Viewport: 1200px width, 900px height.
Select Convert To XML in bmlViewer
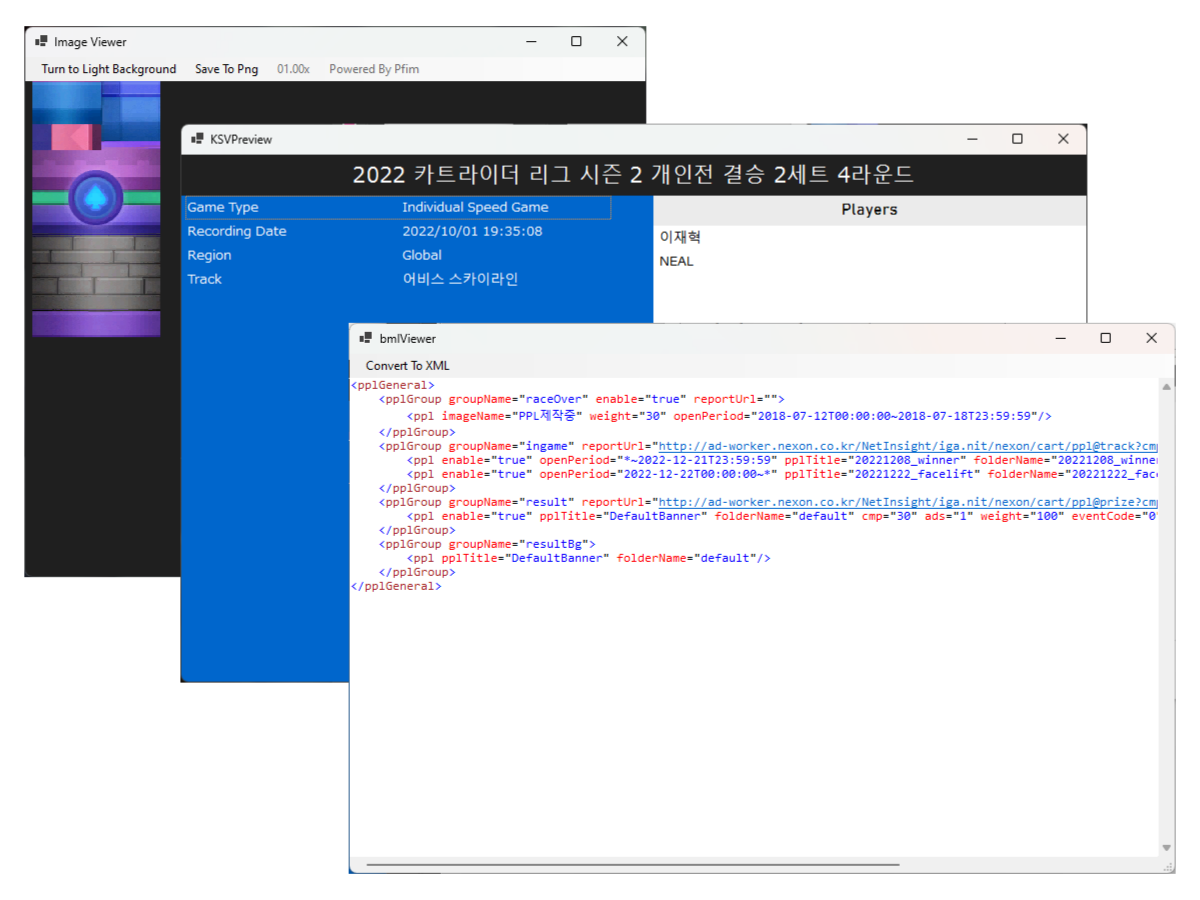[407, 366]
